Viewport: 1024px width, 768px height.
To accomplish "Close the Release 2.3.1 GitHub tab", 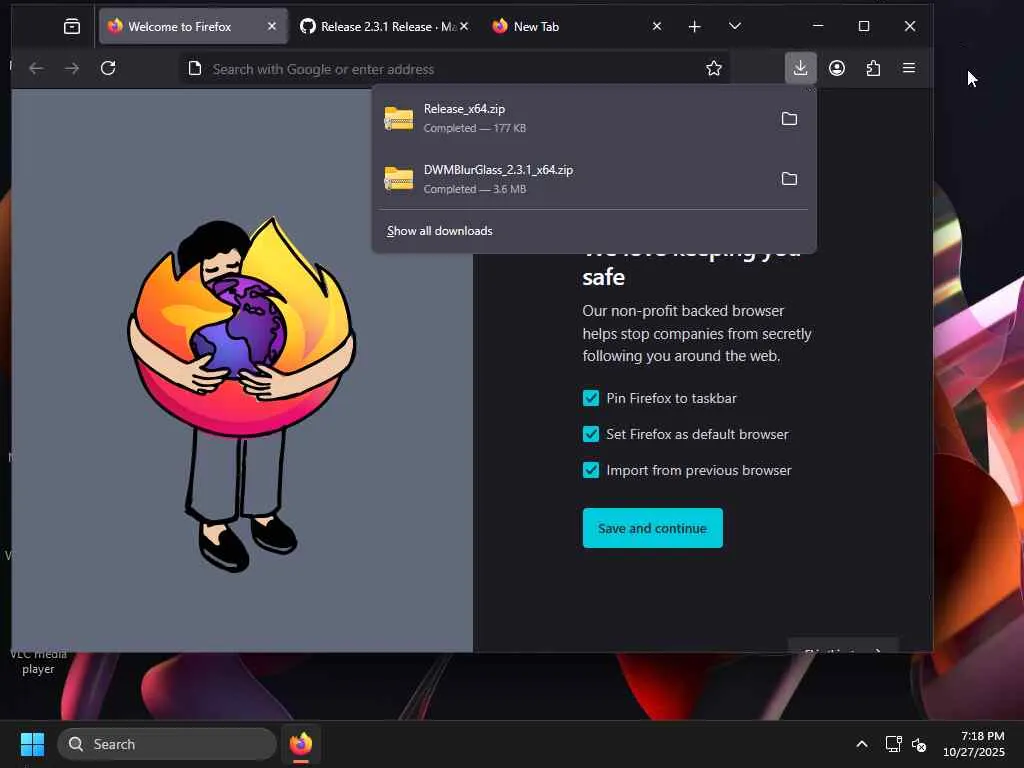I will point(464,26).
